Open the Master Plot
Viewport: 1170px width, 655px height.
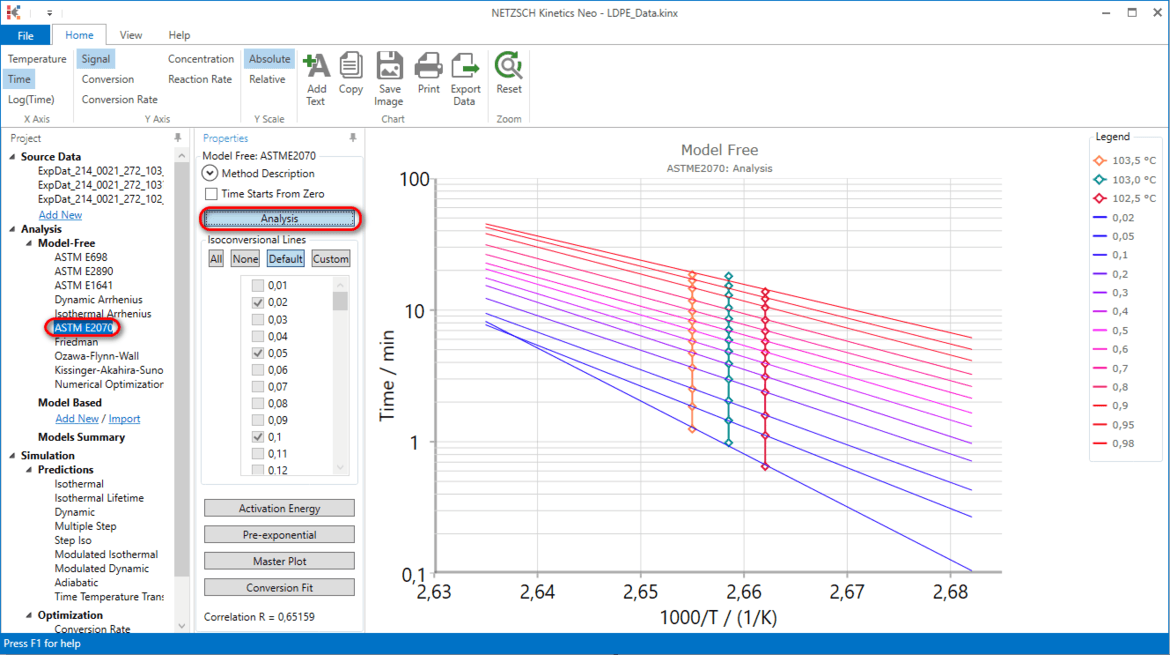(x=279, y=561)
